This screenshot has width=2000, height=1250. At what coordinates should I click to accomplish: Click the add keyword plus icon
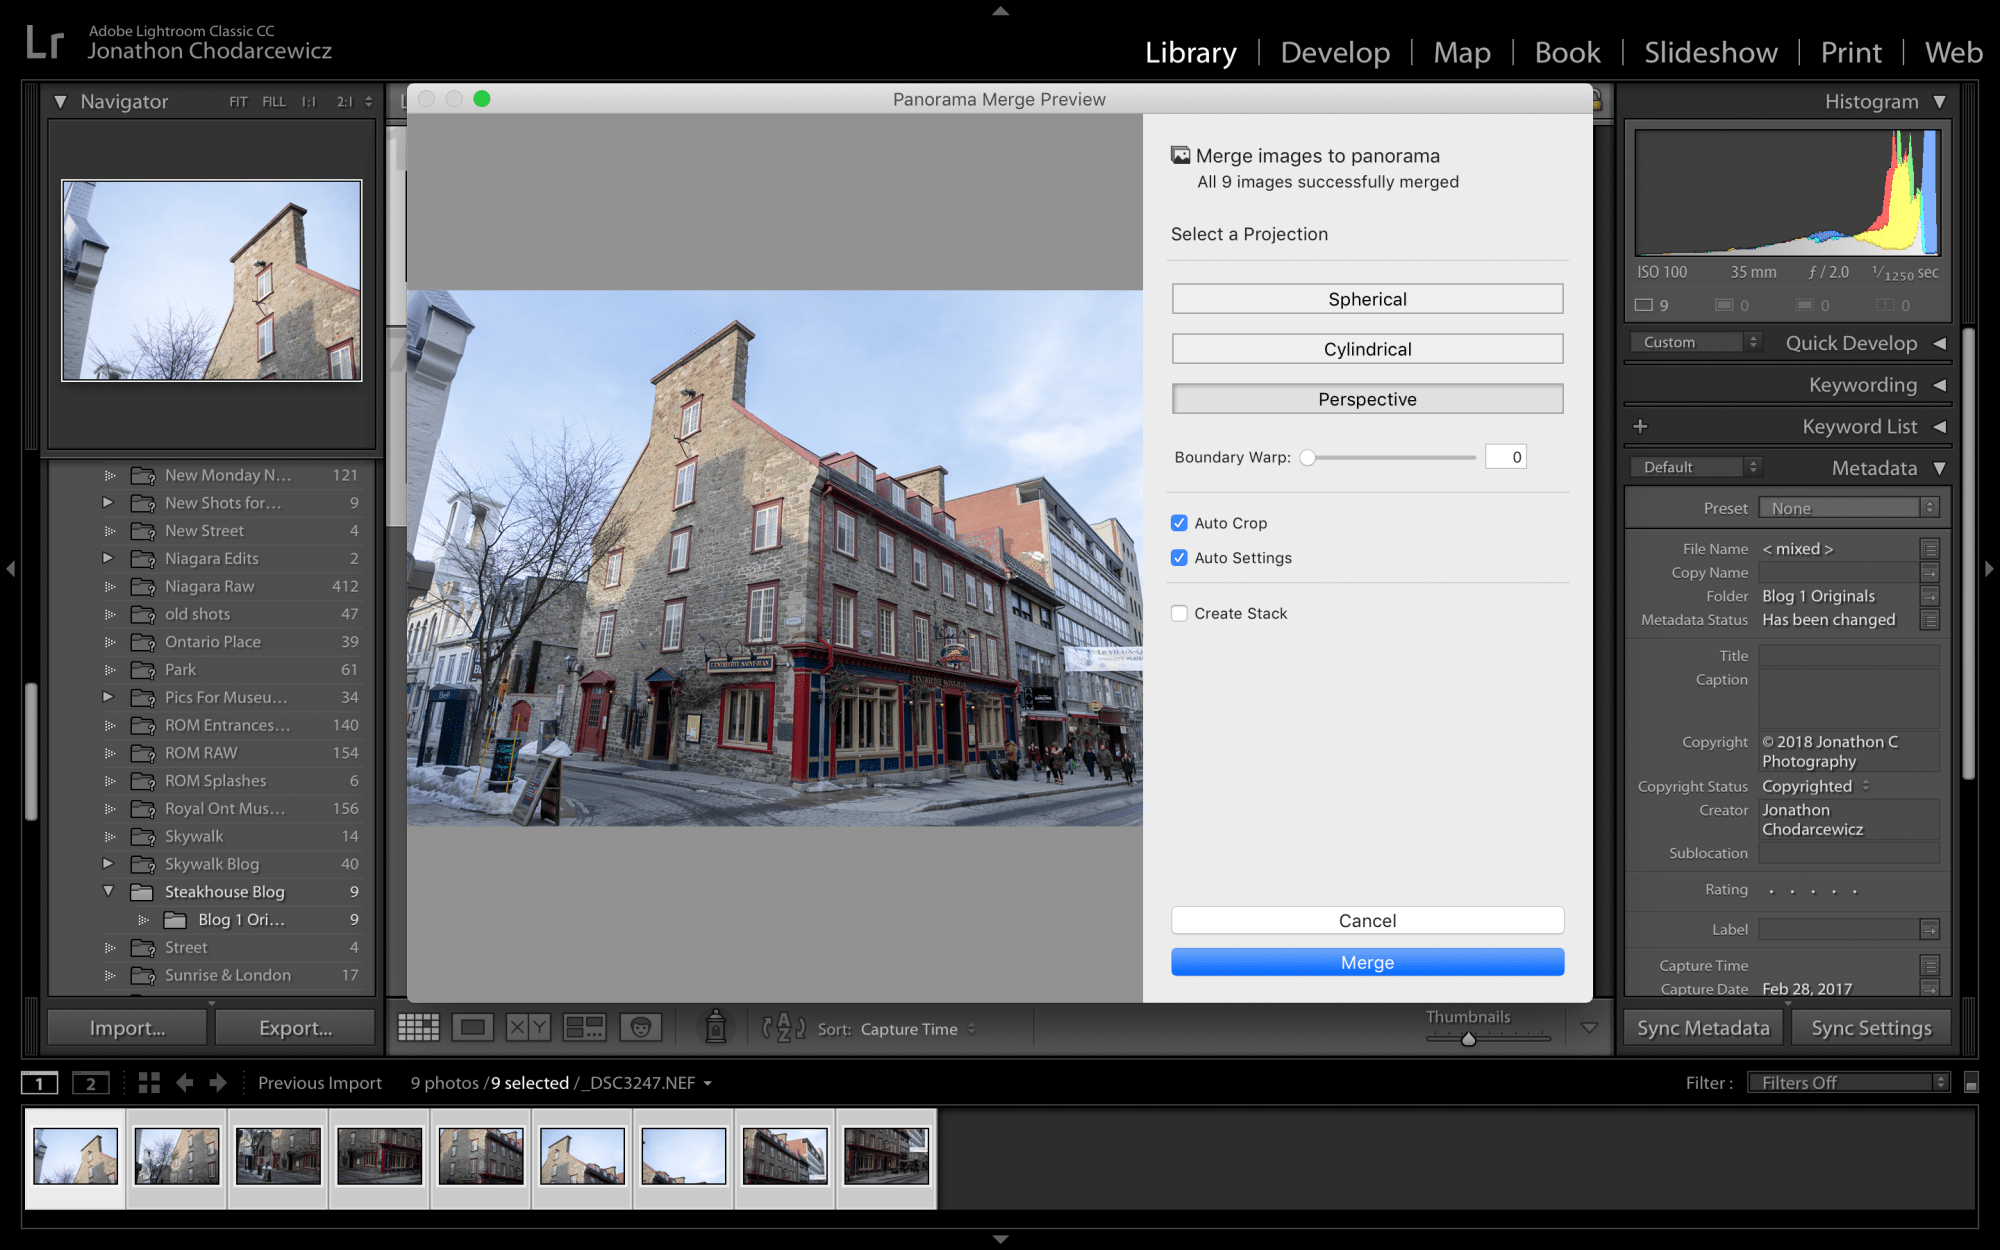pyautogui.click(x=1640, y=427)
